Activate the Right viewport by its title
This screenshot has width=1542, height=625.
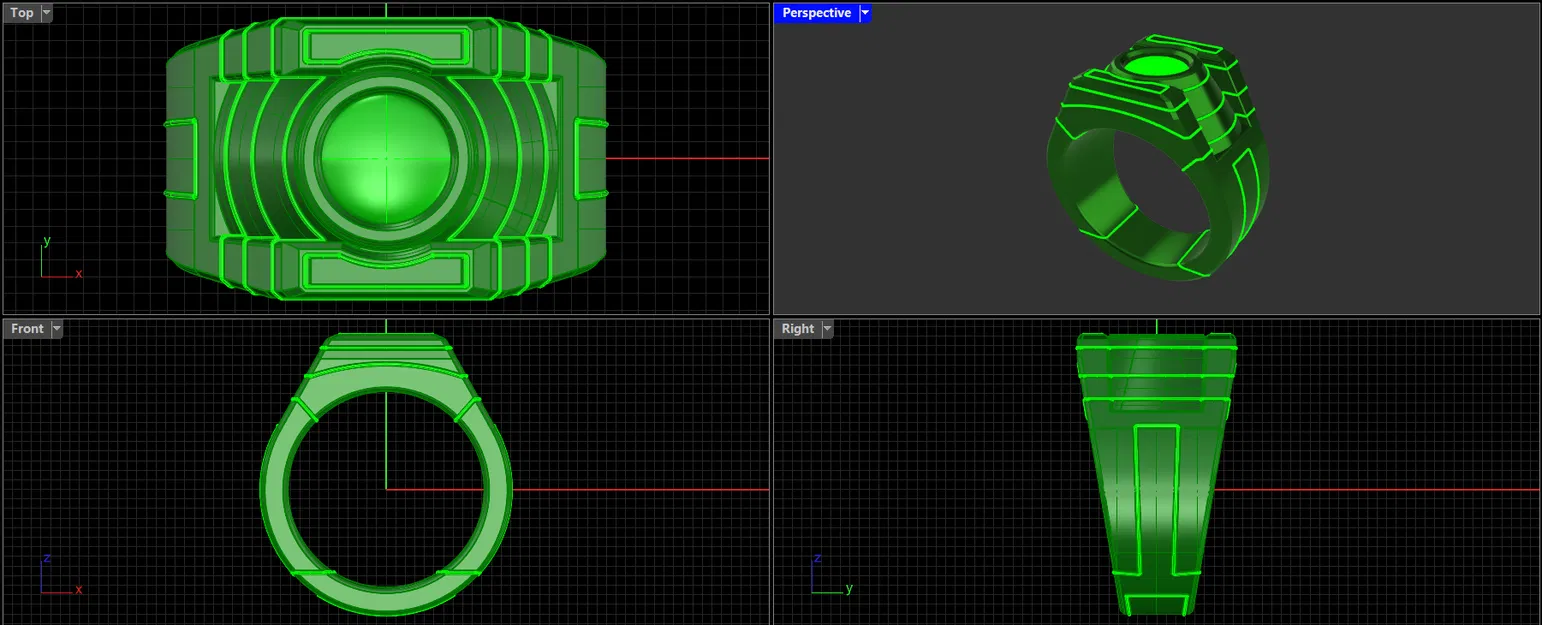click(x=799, y=328)
